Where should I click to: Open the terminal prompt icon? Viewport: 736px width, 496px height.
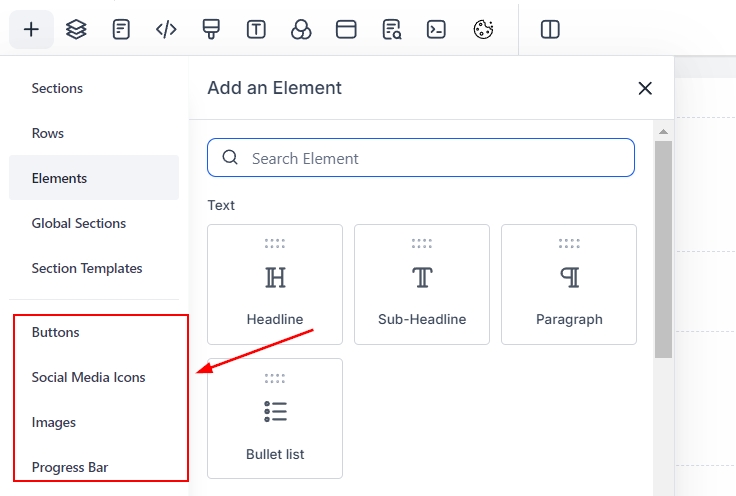pos(436,29)
